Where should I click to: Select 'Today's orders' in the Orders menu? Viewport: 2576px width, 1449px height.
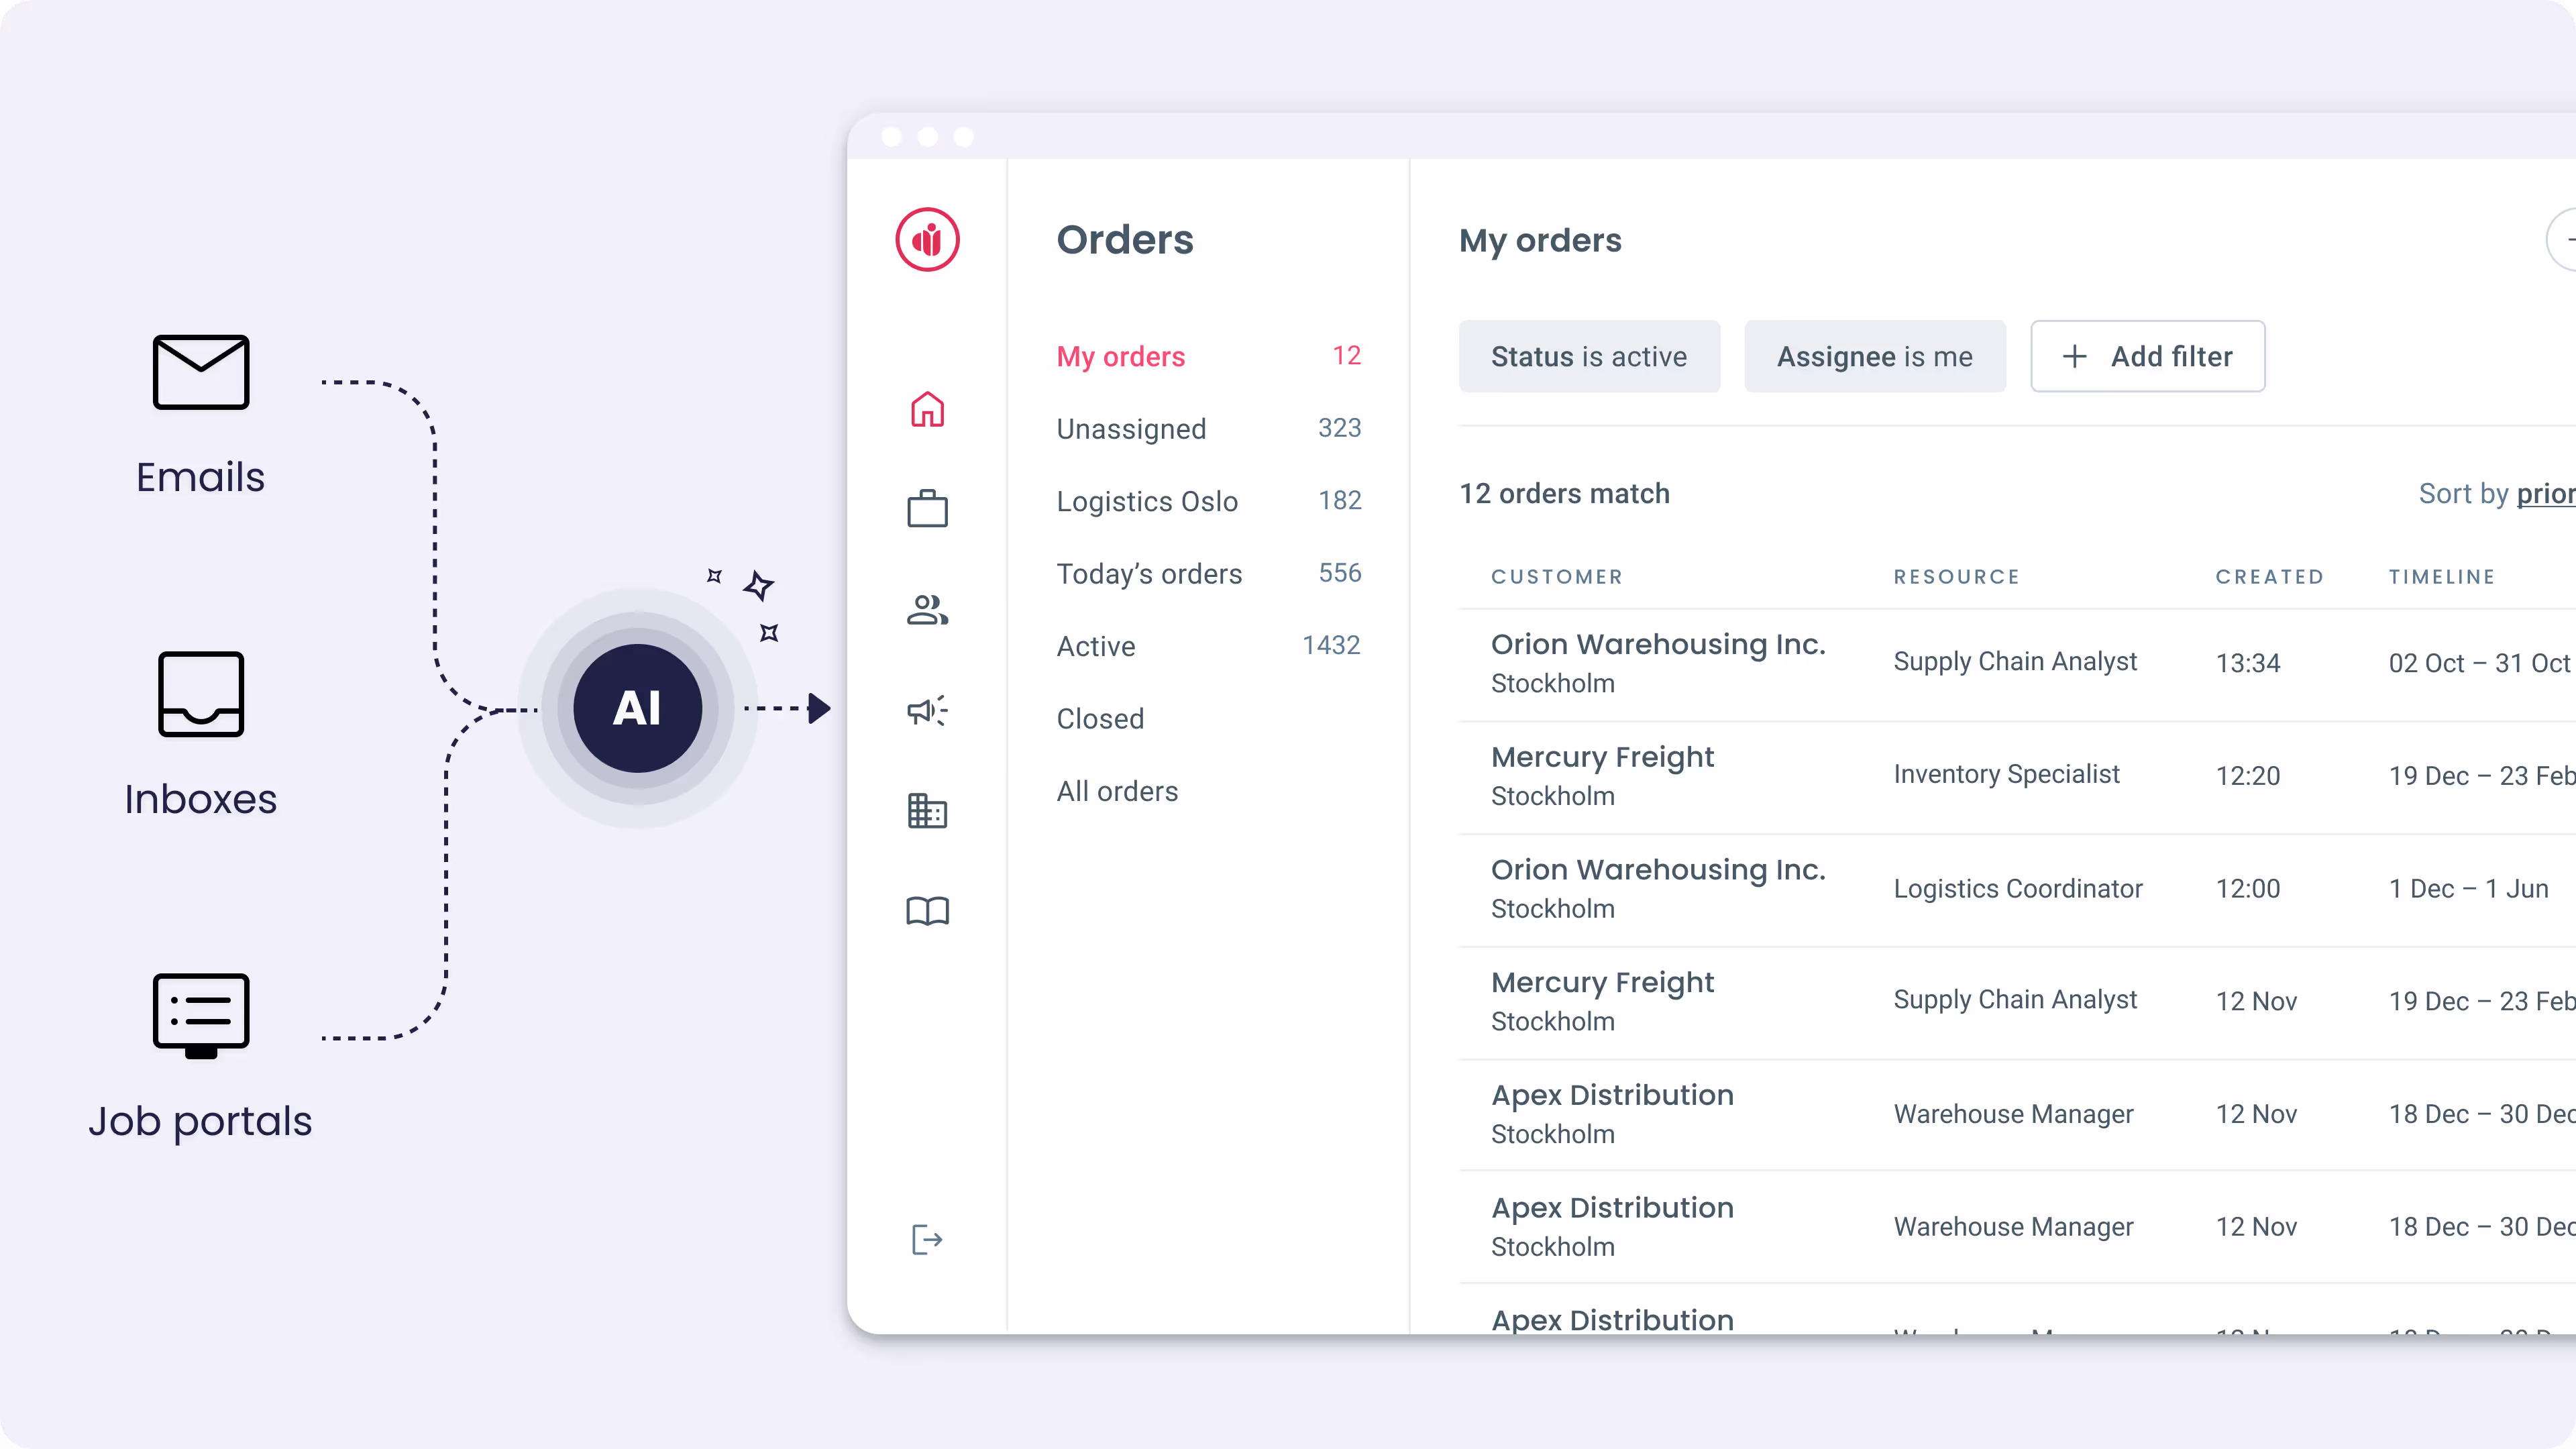pos(1149,573)
